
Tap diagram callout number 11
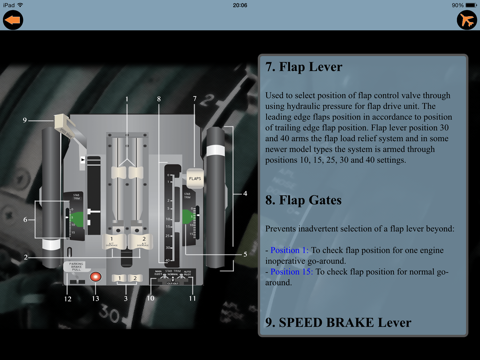192,298
